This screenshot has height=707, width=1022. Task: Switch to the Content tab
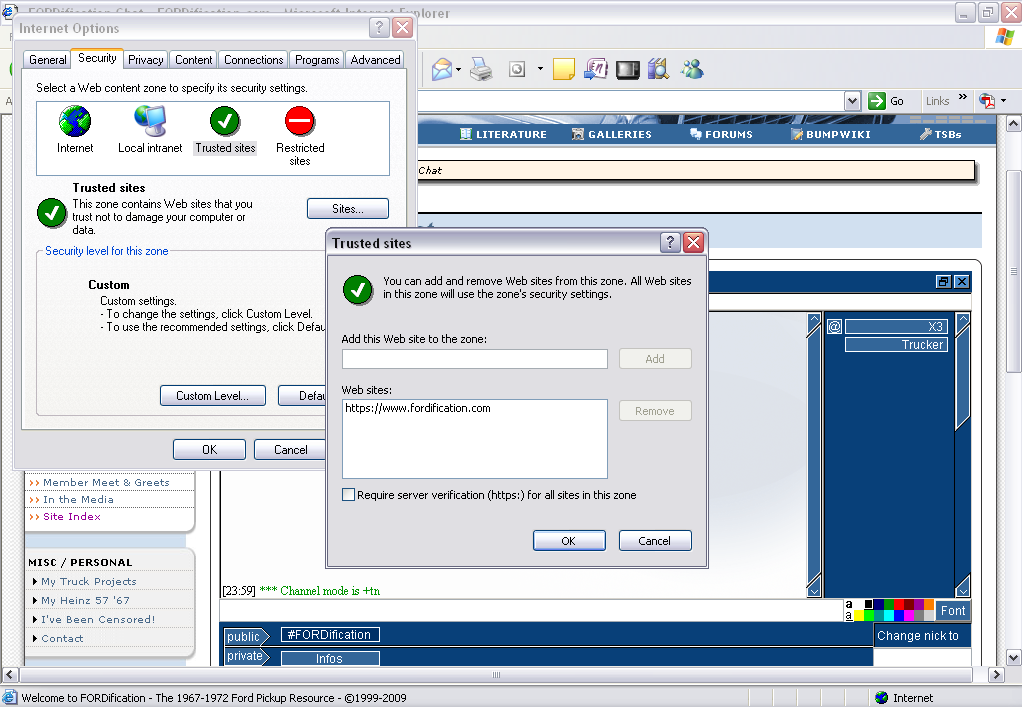click(194, 60)
